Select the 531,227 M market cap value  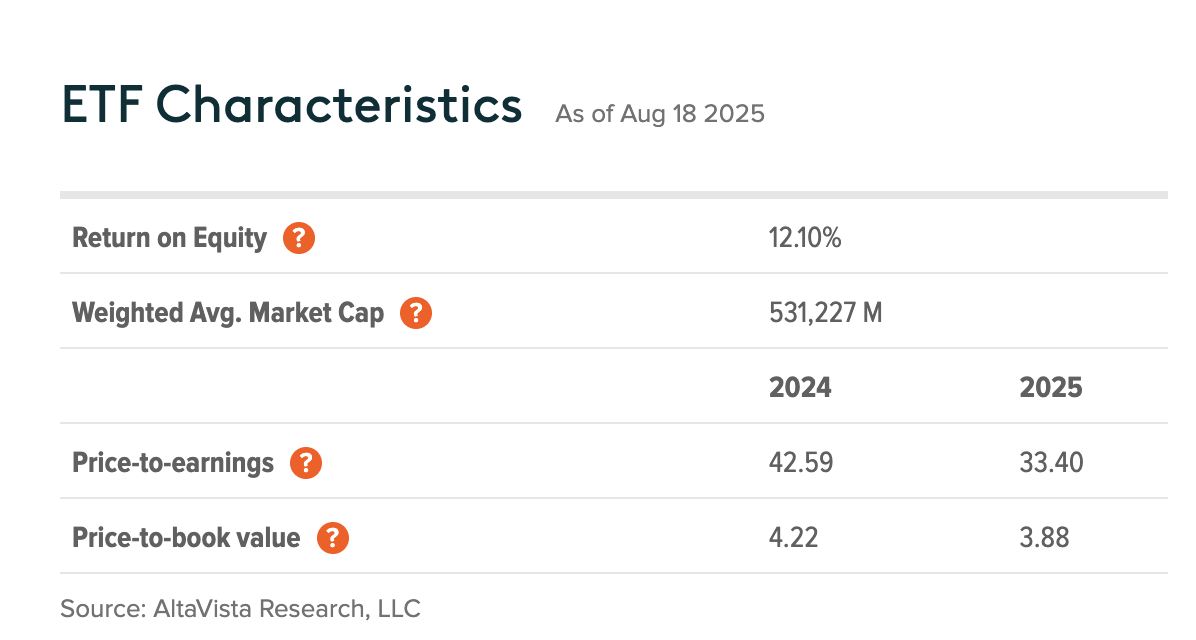point(825,313)
